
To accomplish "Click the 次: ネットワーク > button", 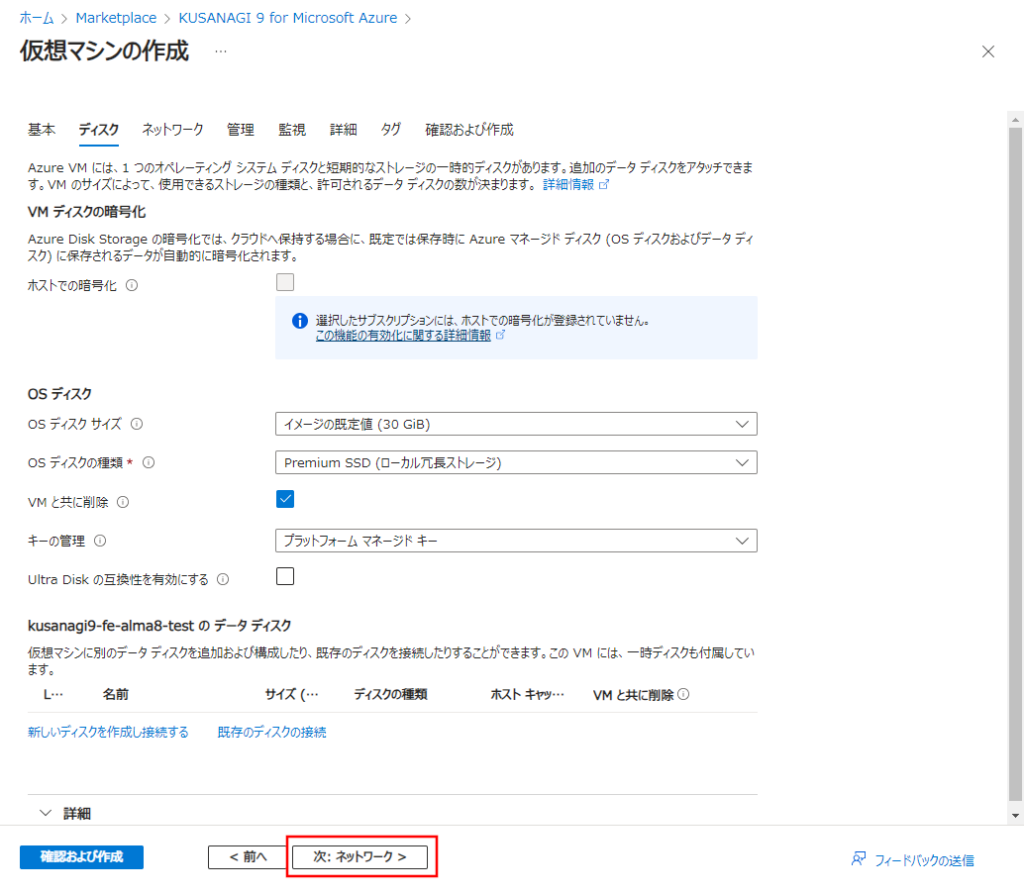I will click(x=360, y=857).
